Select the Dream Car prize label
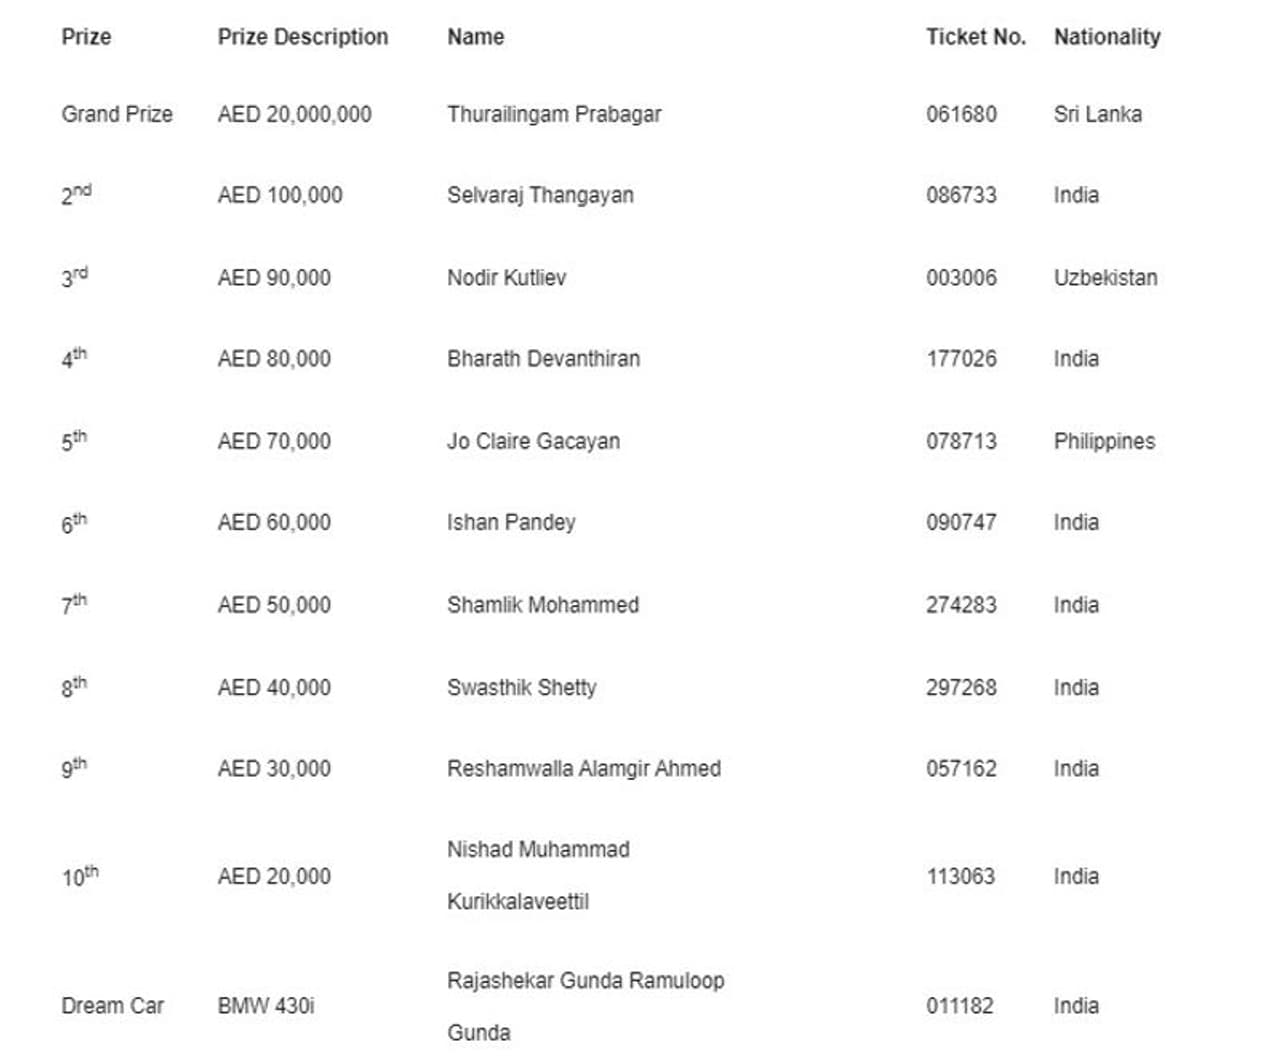 [112, 1006]
